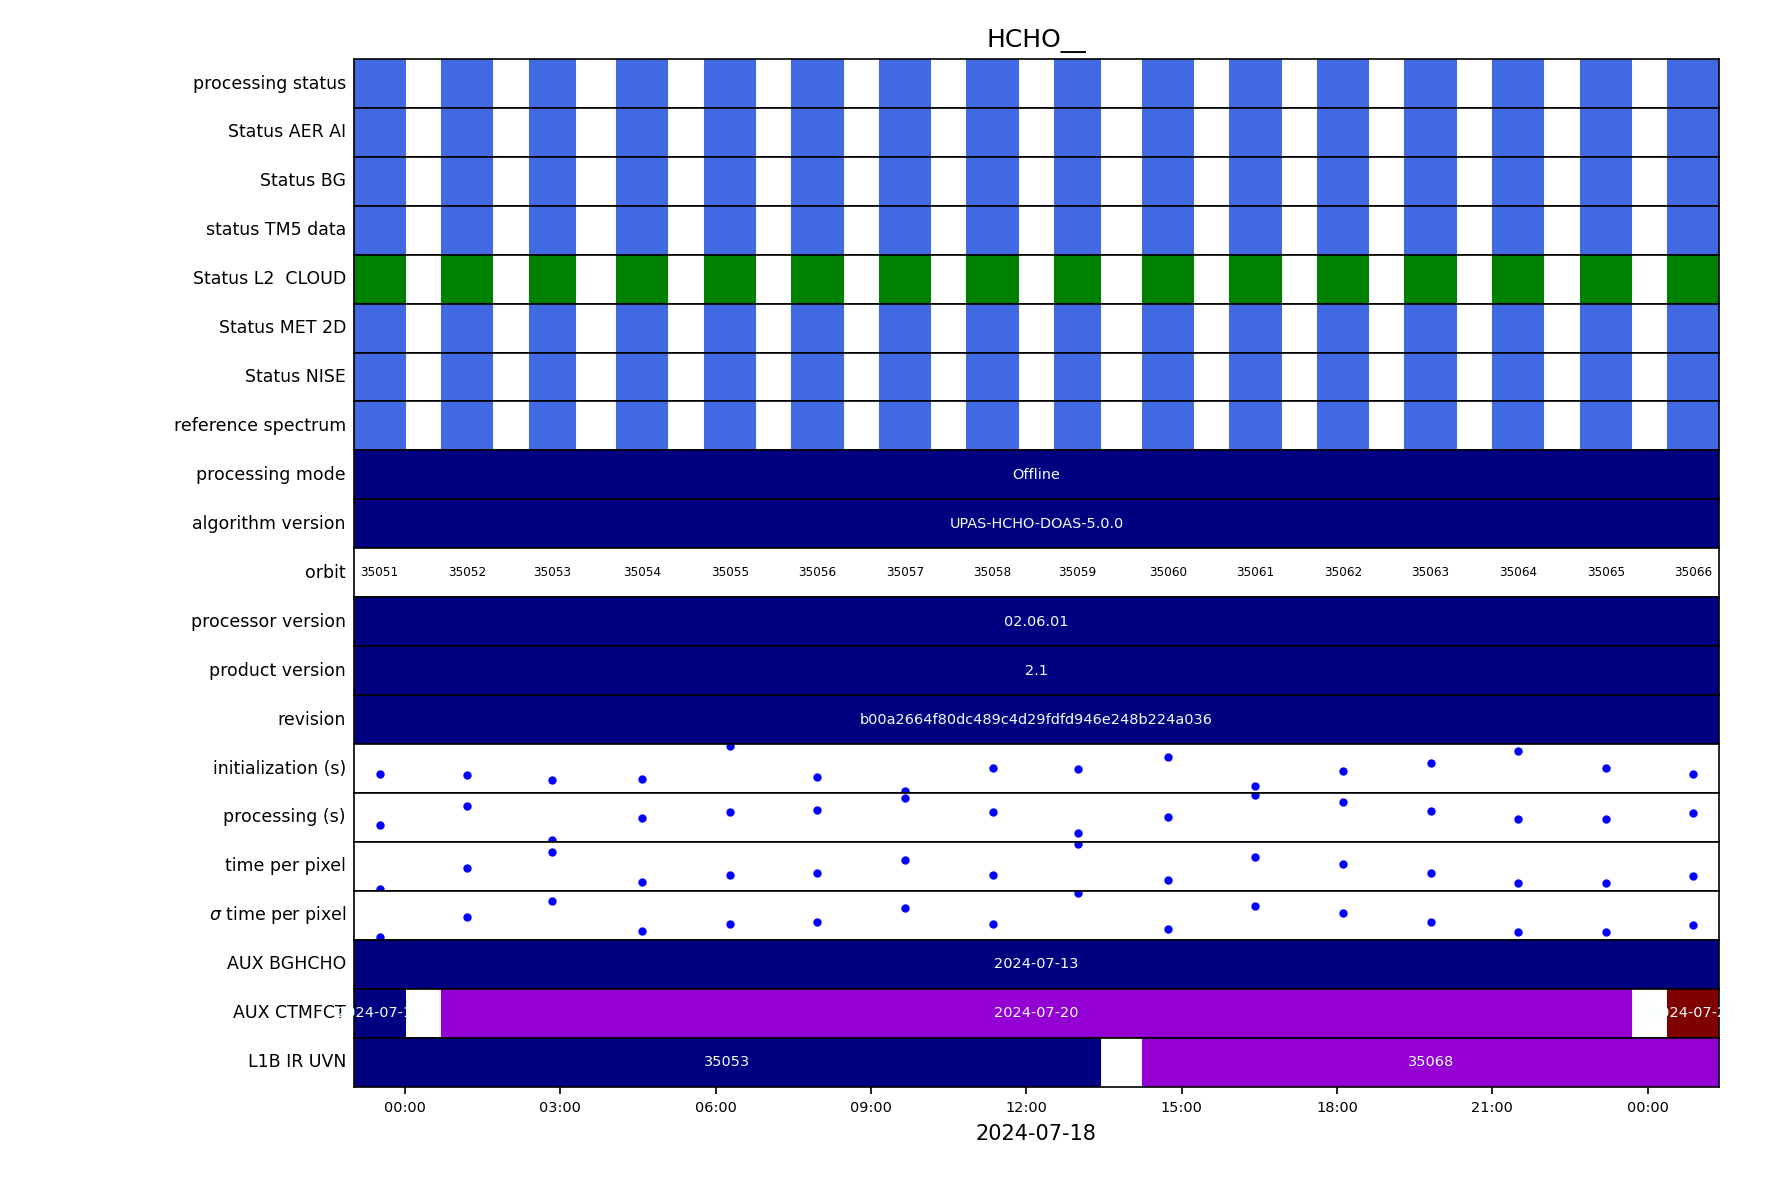Select the purple 2024-07-20 AUX CTMFCT label
This screenshot has height=1181, width=1771.
point(1035,1012)
